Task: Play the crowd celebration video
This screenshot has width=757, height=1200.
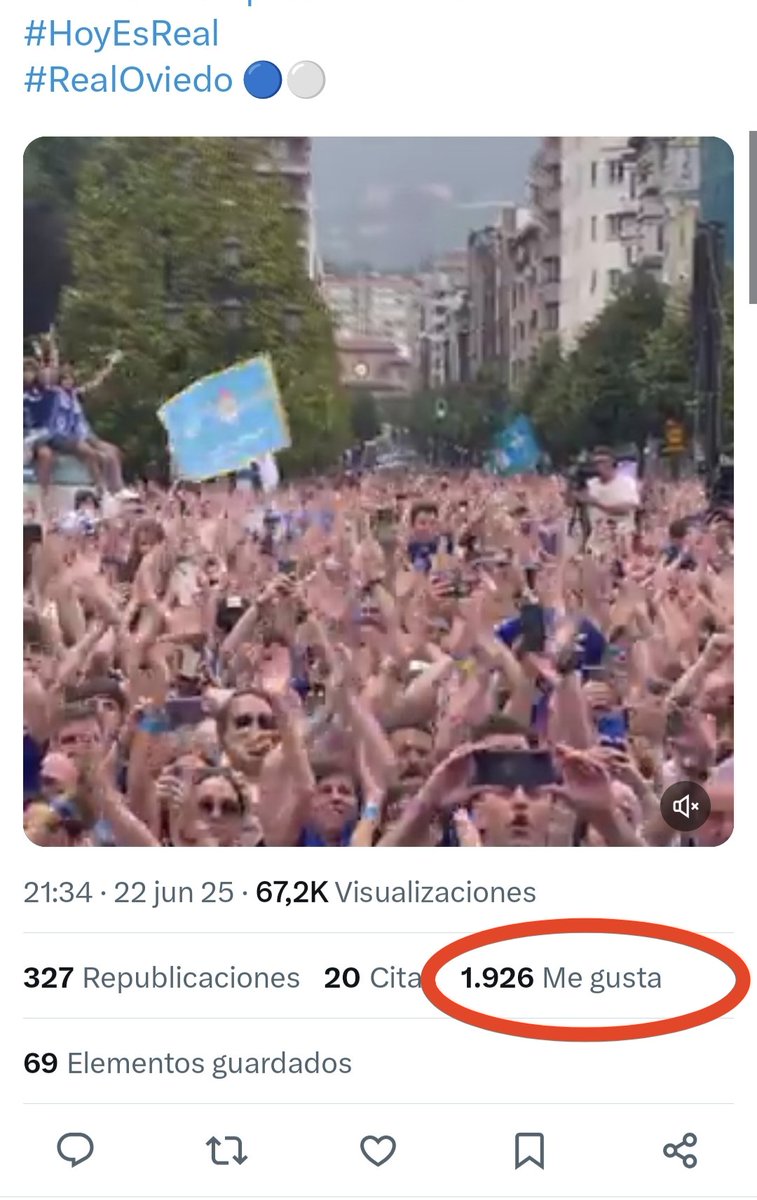Action: tap(378, 492)
